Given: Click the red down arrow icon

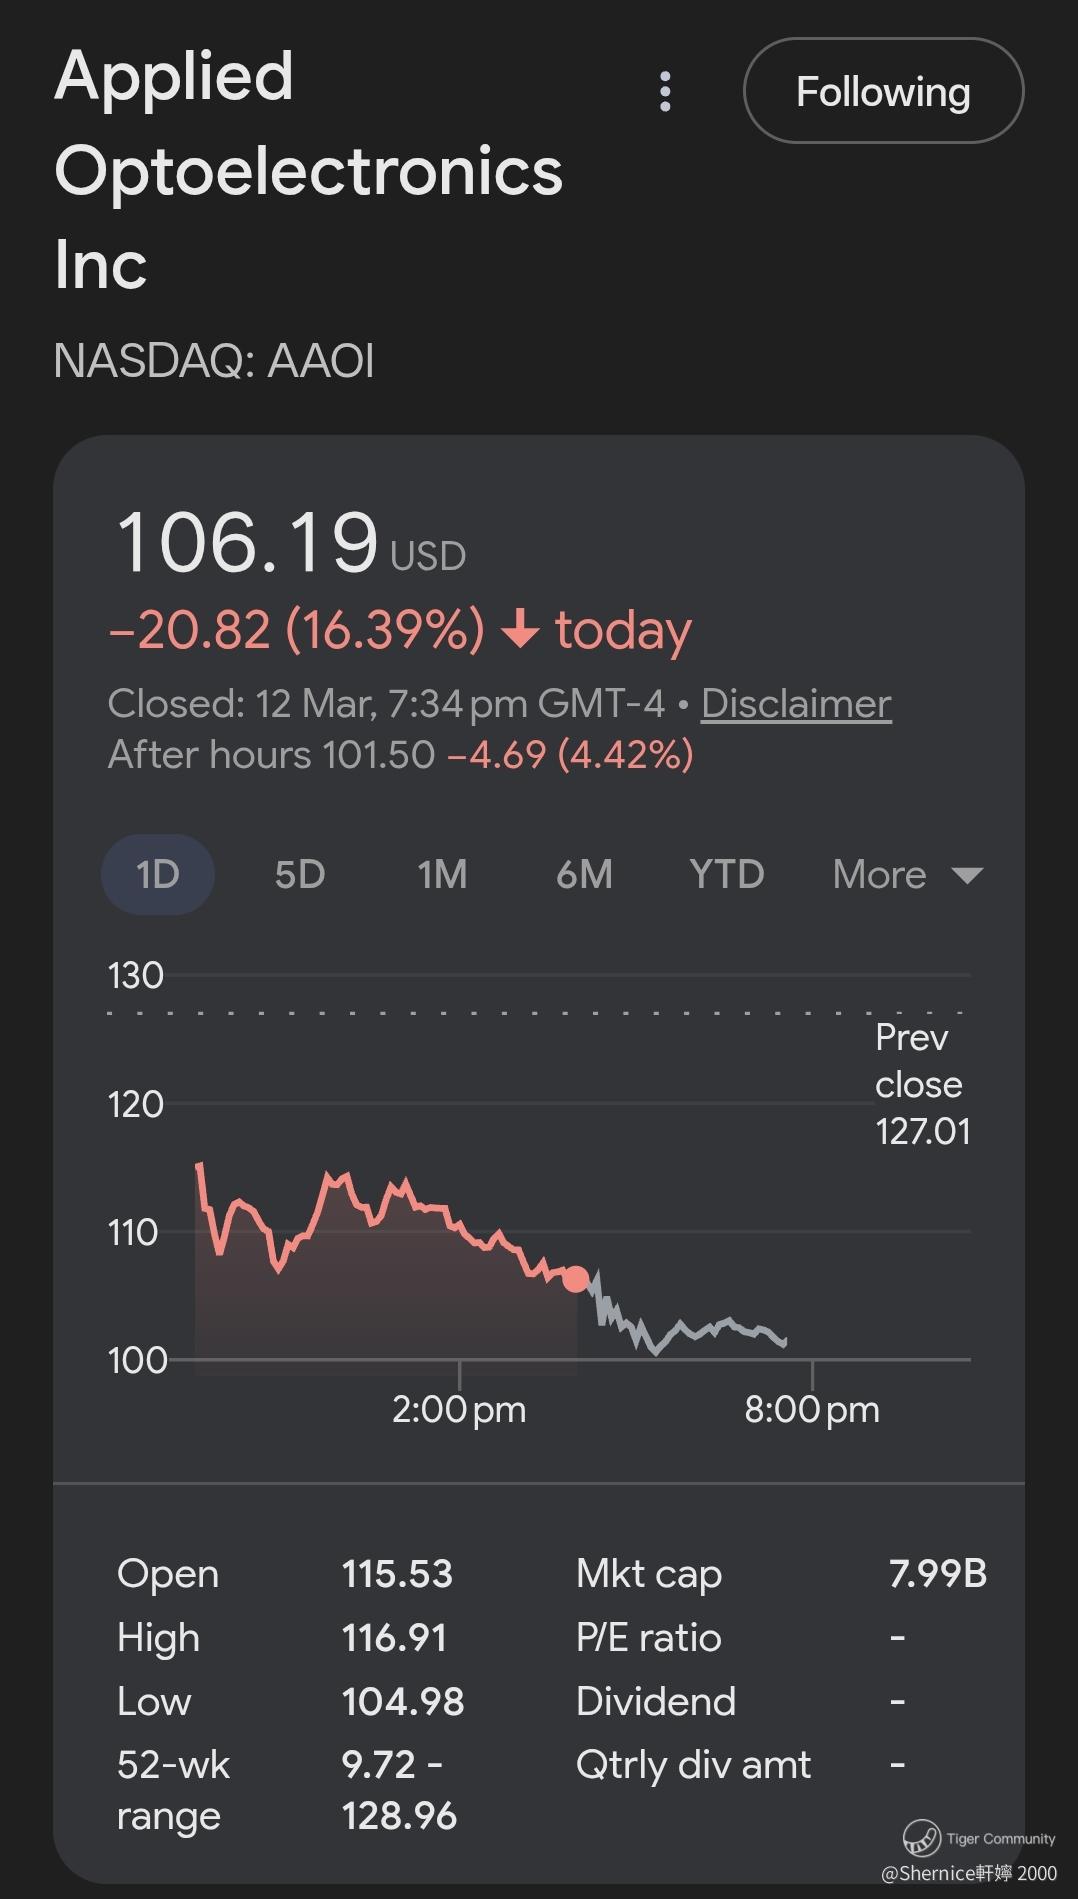Looking at the screenshot, I should 520,630.
